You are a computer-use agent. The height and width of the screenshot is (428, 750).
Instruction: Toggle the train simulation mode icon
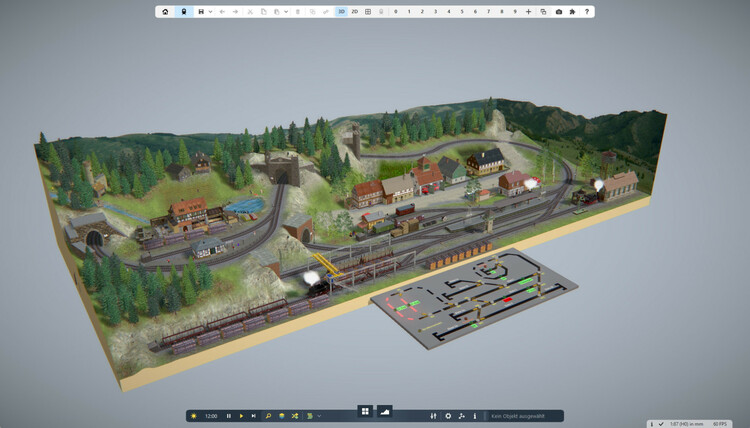[x=183, y=12]
